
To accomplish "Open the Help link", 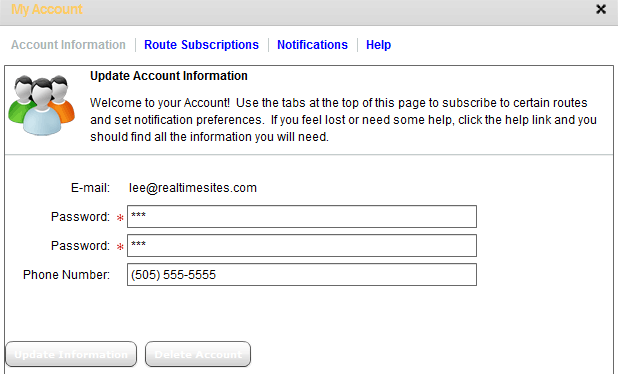I will click(x=378, y=45).
